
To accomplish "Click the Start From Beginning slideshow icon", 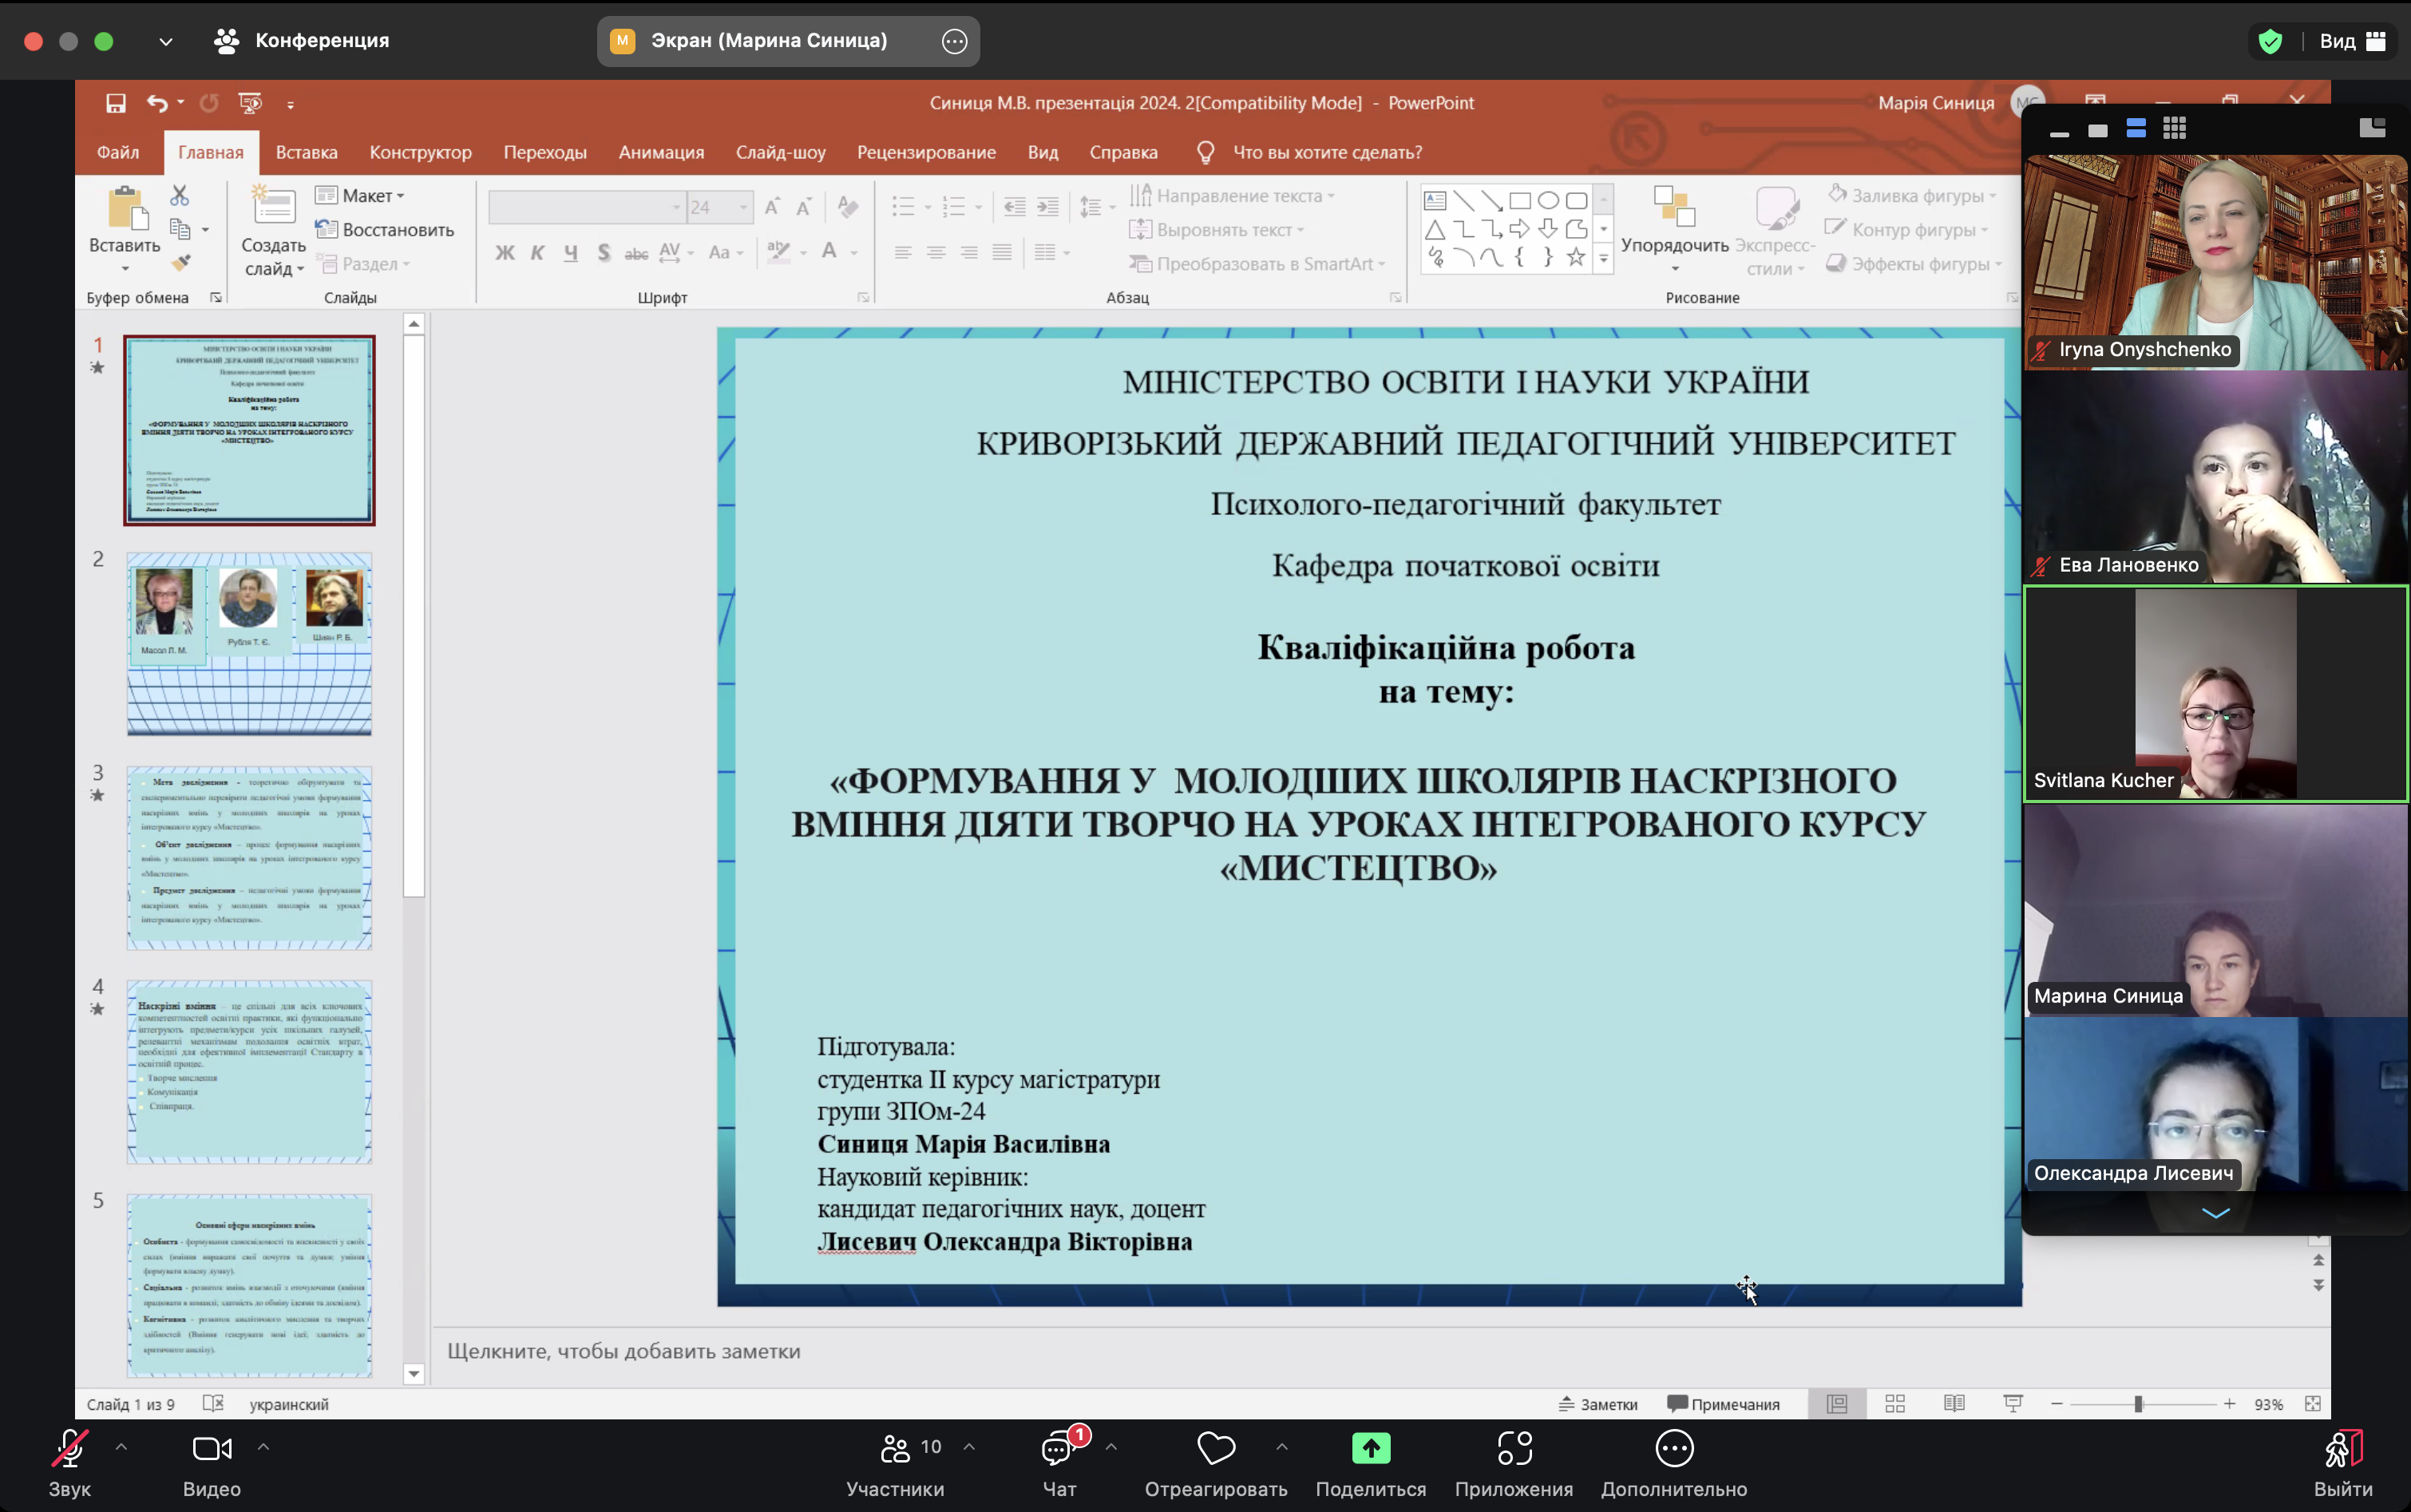I will 250,103.
